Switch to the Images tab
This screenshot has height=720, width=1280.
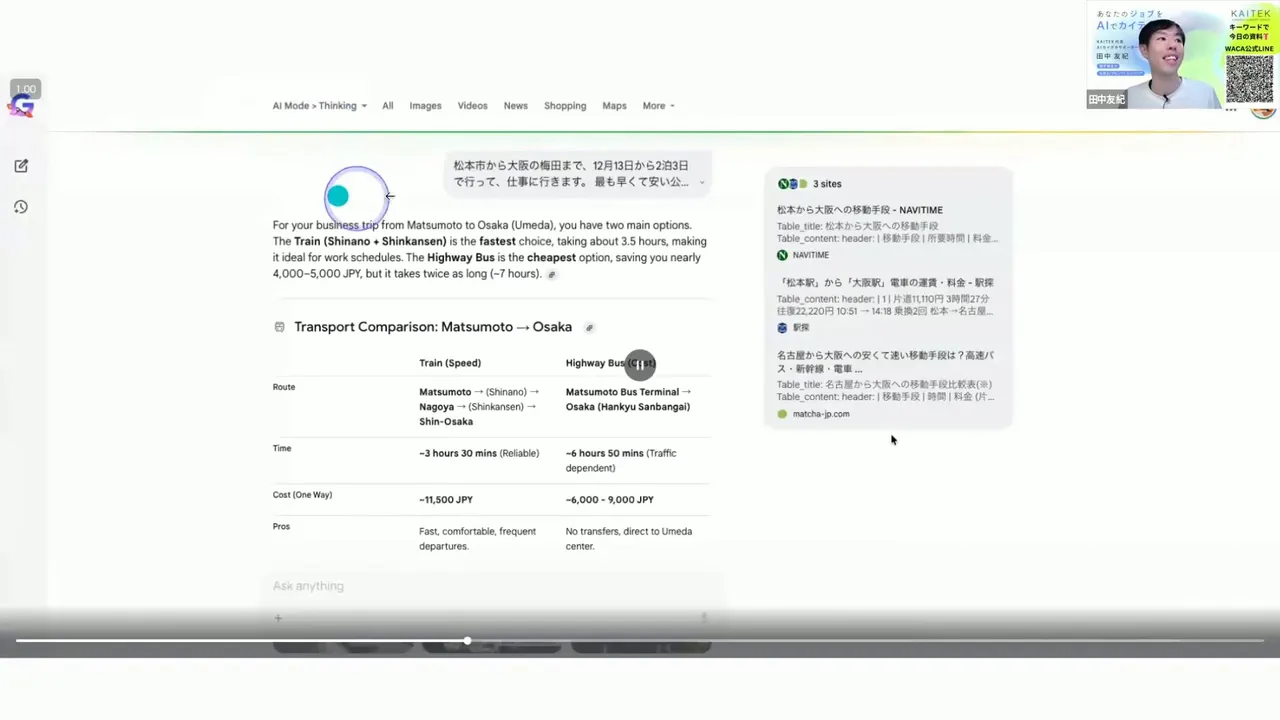pos(425,105)
